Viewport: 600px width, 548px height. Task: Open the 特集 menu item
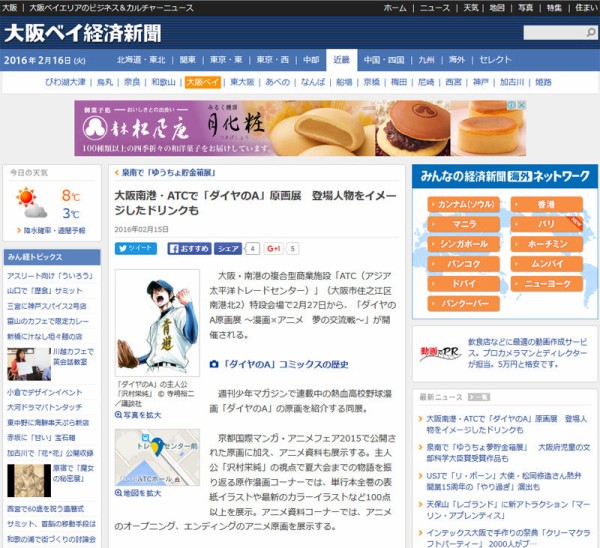coord(554,8)
